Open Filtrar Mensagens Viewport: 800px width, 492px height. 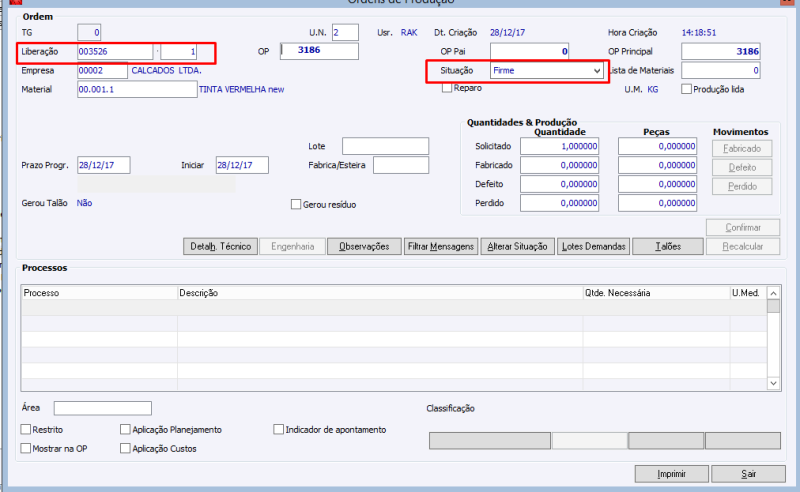[441, 247]
